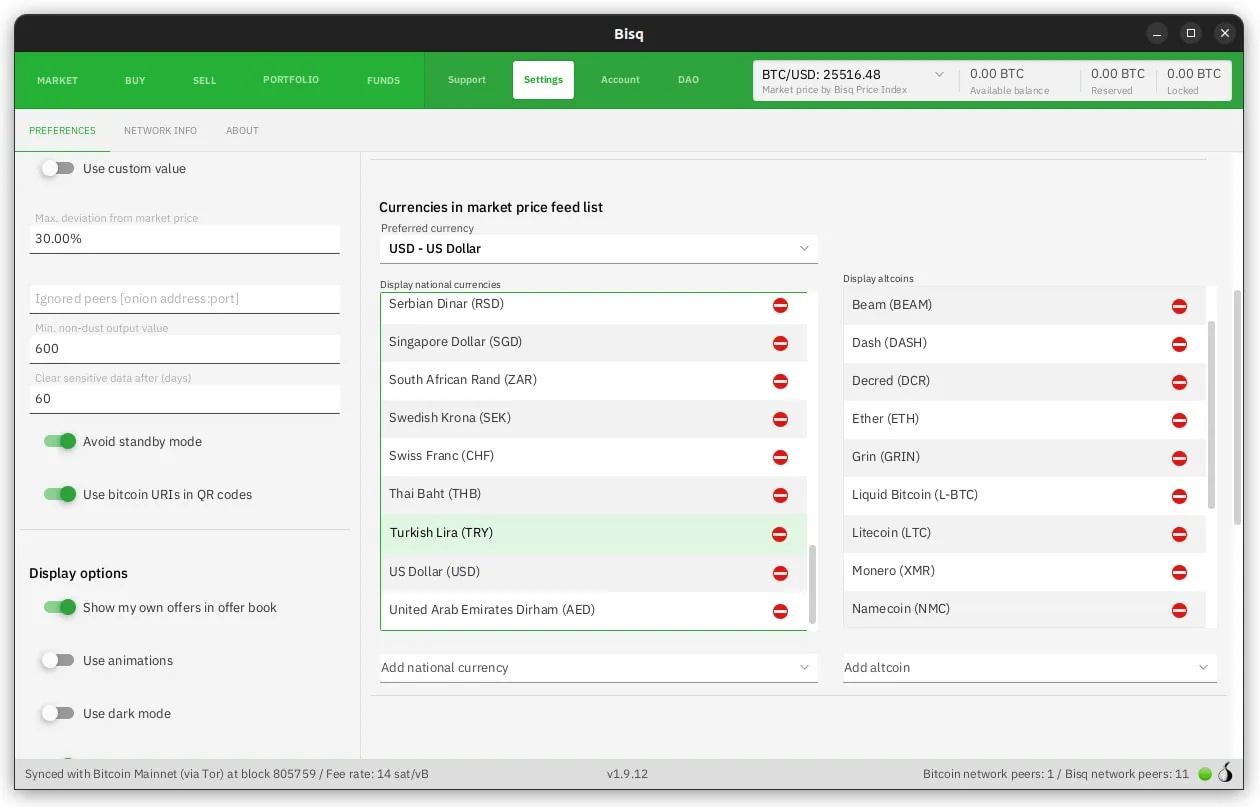Remove Serbian Dinar (RSD) from list
This screenshot has height=807, width=1260.
click(780, 305)
